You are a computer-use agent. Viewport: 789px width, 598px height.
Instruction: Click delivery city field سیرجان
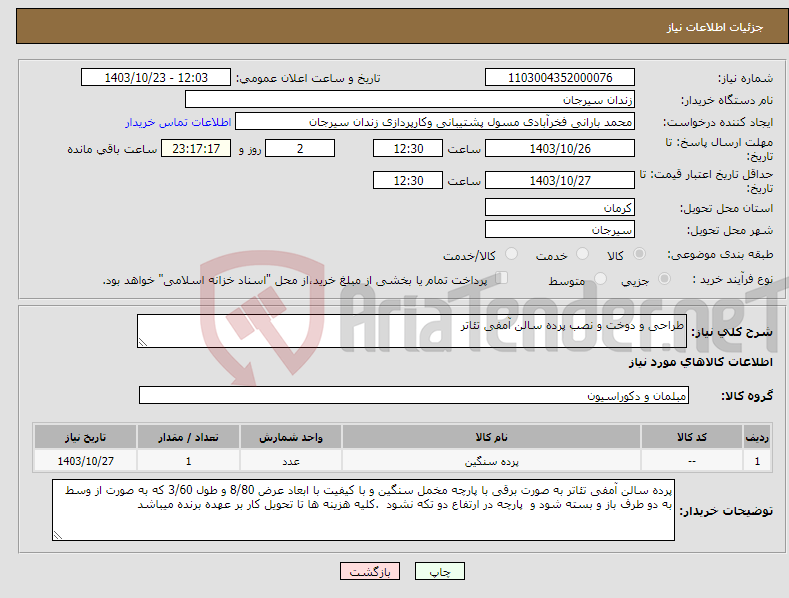(x=560, y=230)
